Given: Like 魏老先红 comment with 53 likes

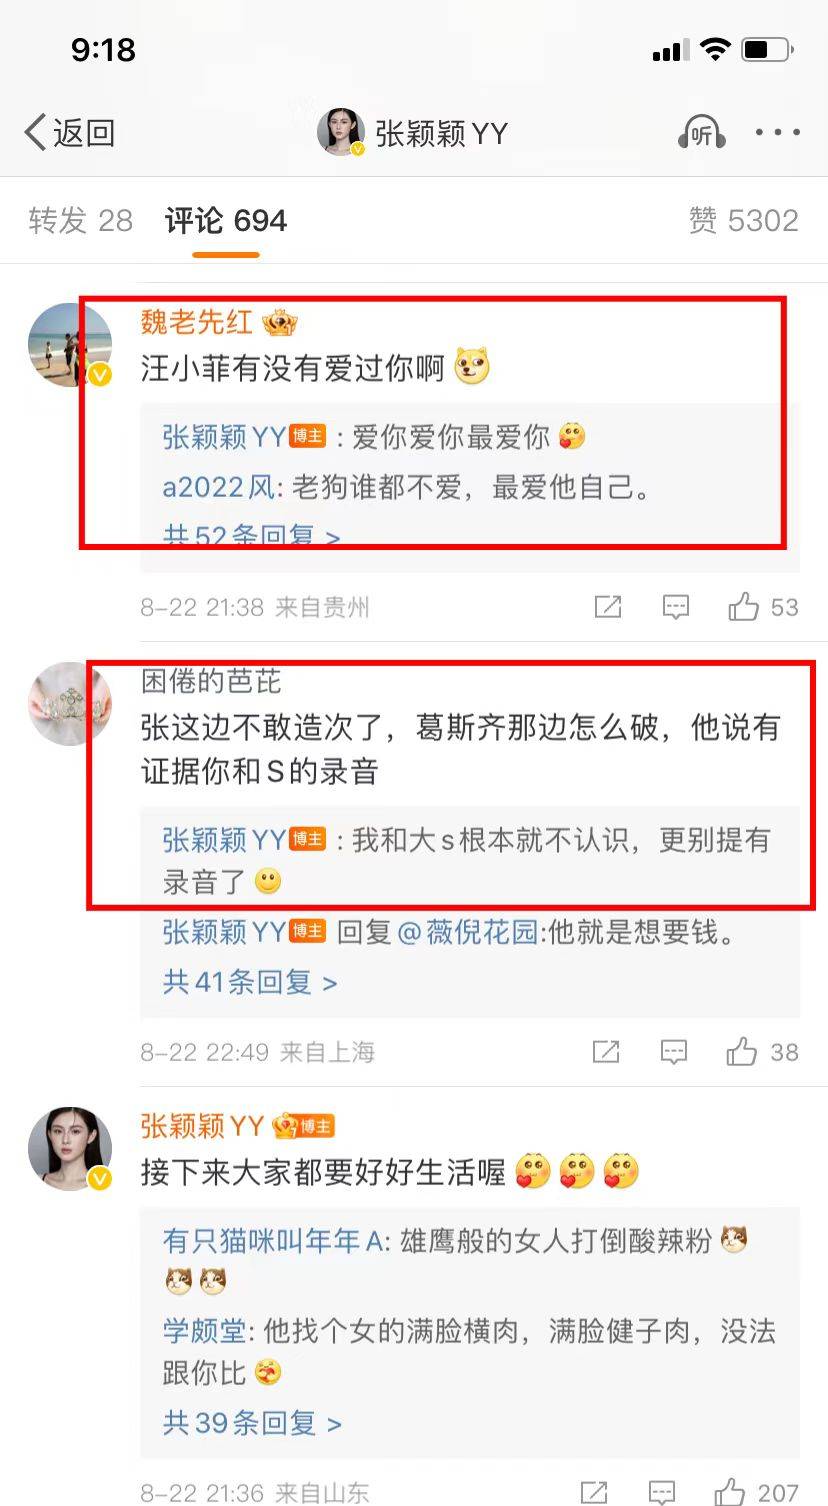Looking at the screenshot, I should (763, 606).
